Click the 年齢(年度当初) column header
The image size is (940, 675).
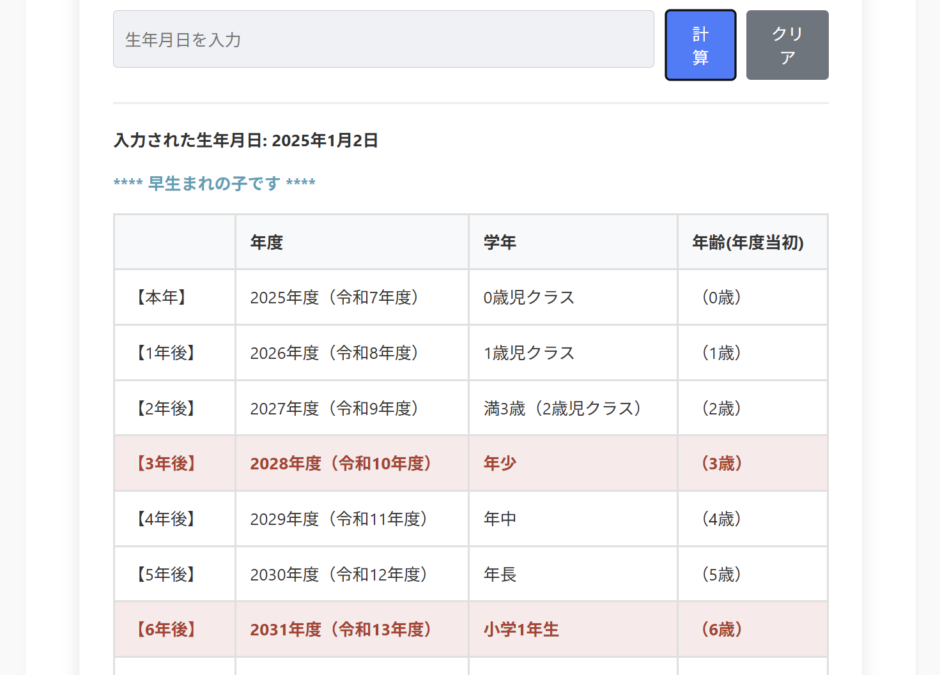747,242
